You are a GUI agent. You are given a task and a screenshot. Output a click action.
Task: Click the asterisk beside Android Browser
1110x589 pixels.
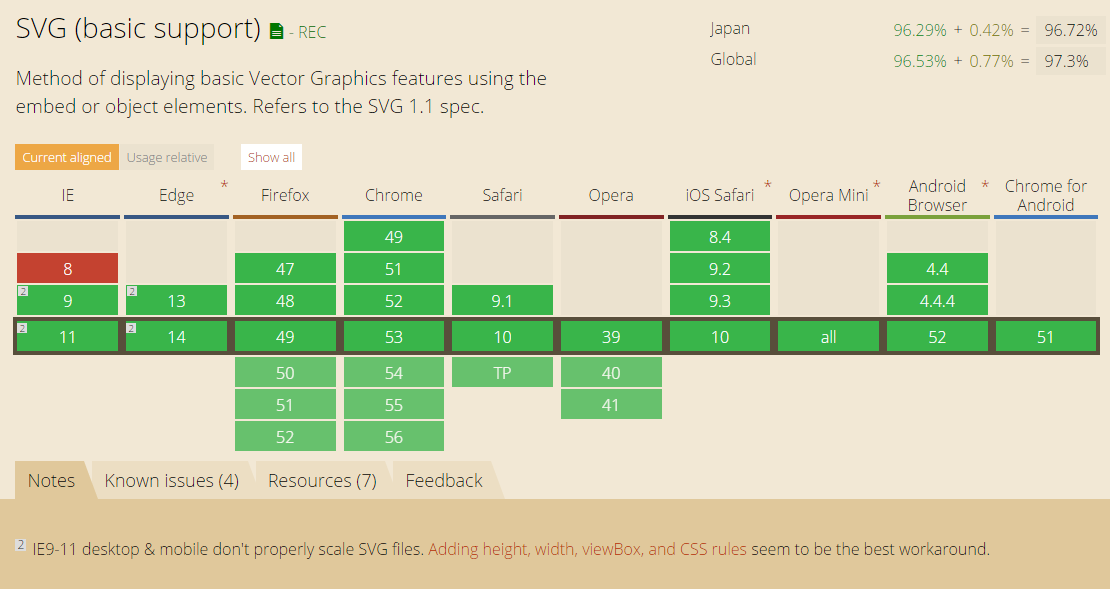pyautogui.click(x=985, y=185)
